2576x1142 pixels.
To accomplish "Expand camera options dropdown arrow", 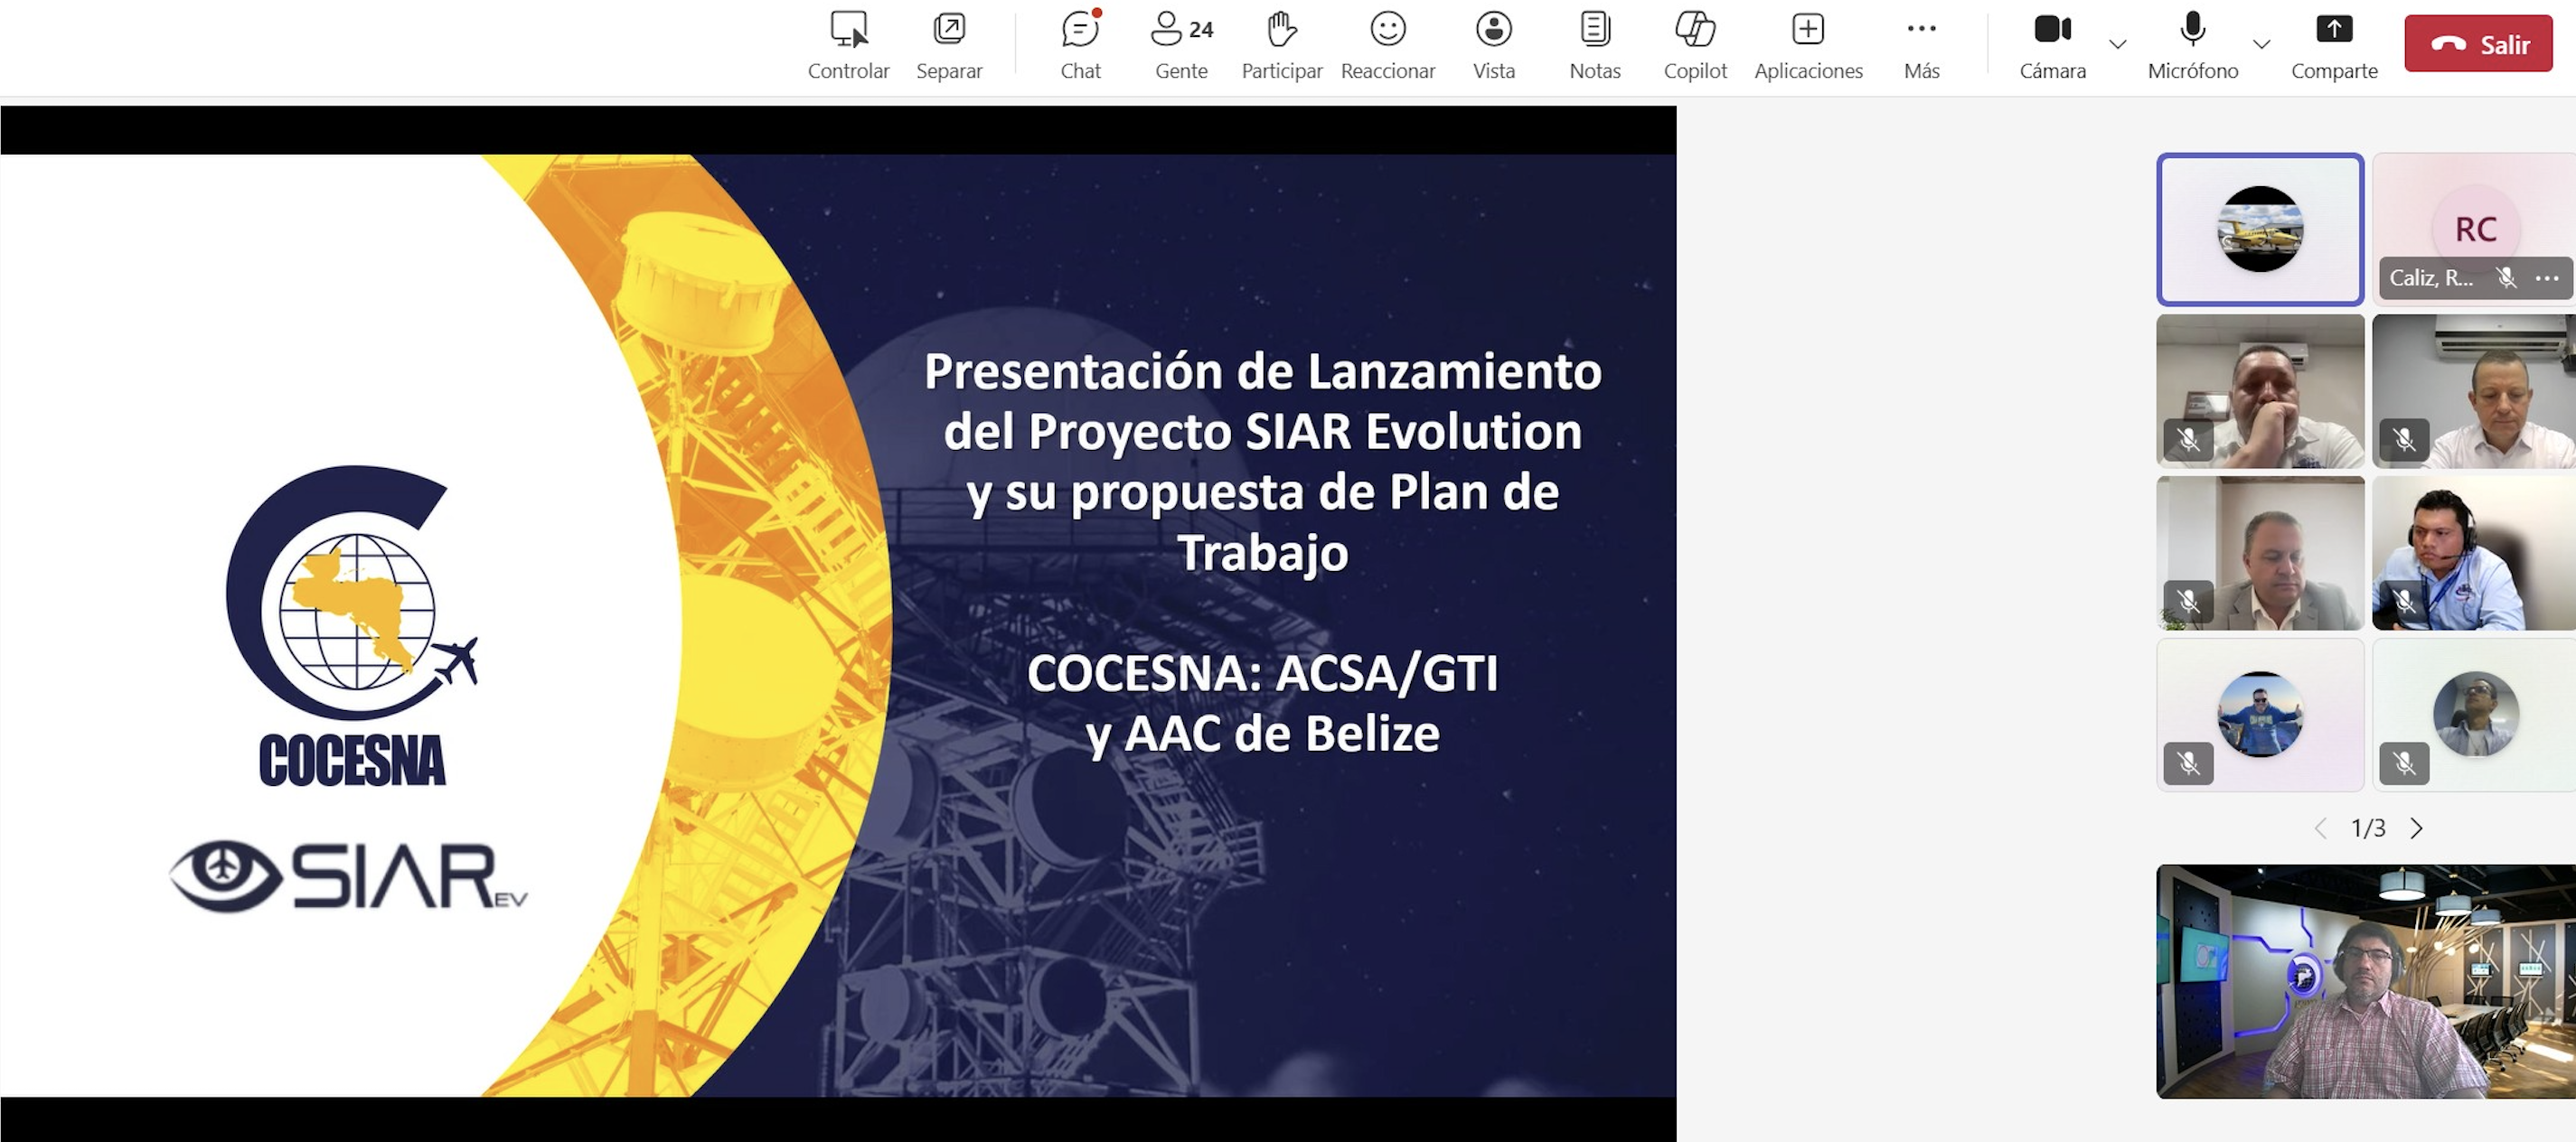I will pyautogui.click(x=2117, y=44).
